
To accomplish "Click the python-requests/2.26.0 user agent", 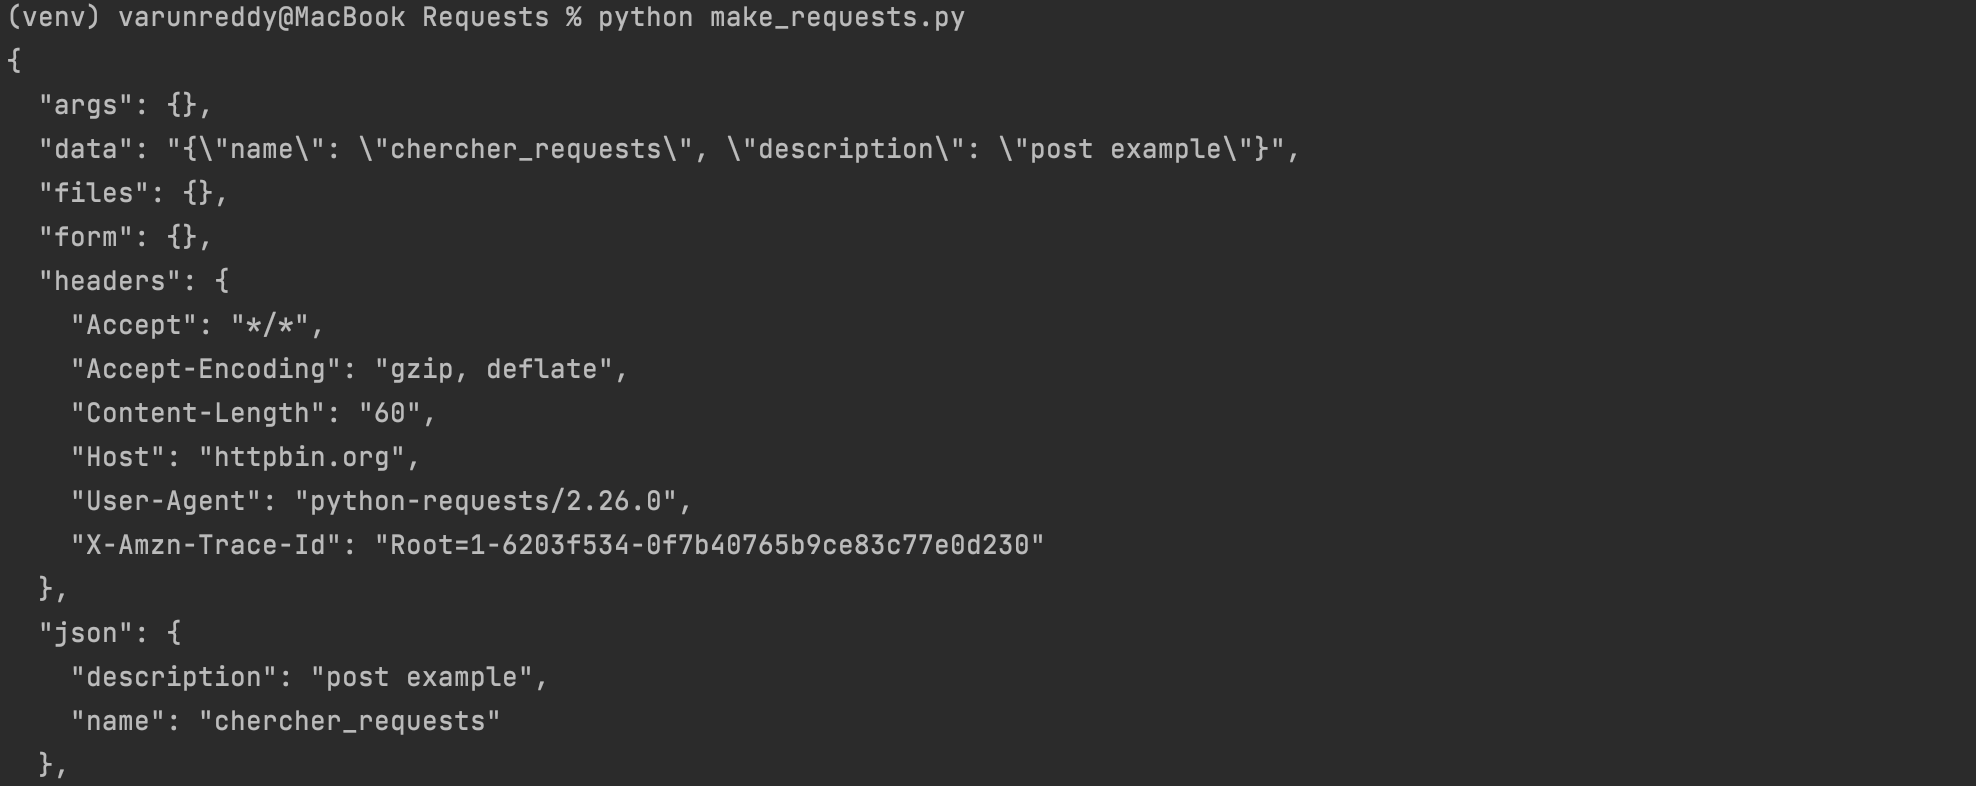I will pyautogui.click(x=486, y=501).
